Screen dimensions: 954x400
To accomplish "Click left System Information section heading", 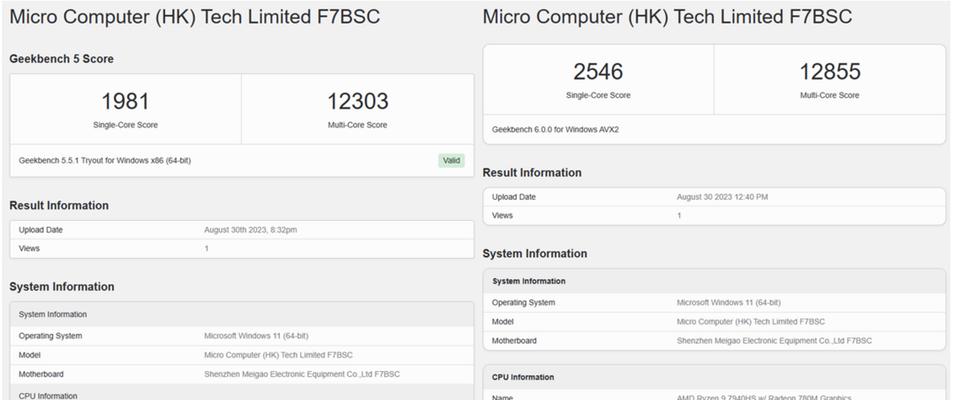I will point(61,287).
